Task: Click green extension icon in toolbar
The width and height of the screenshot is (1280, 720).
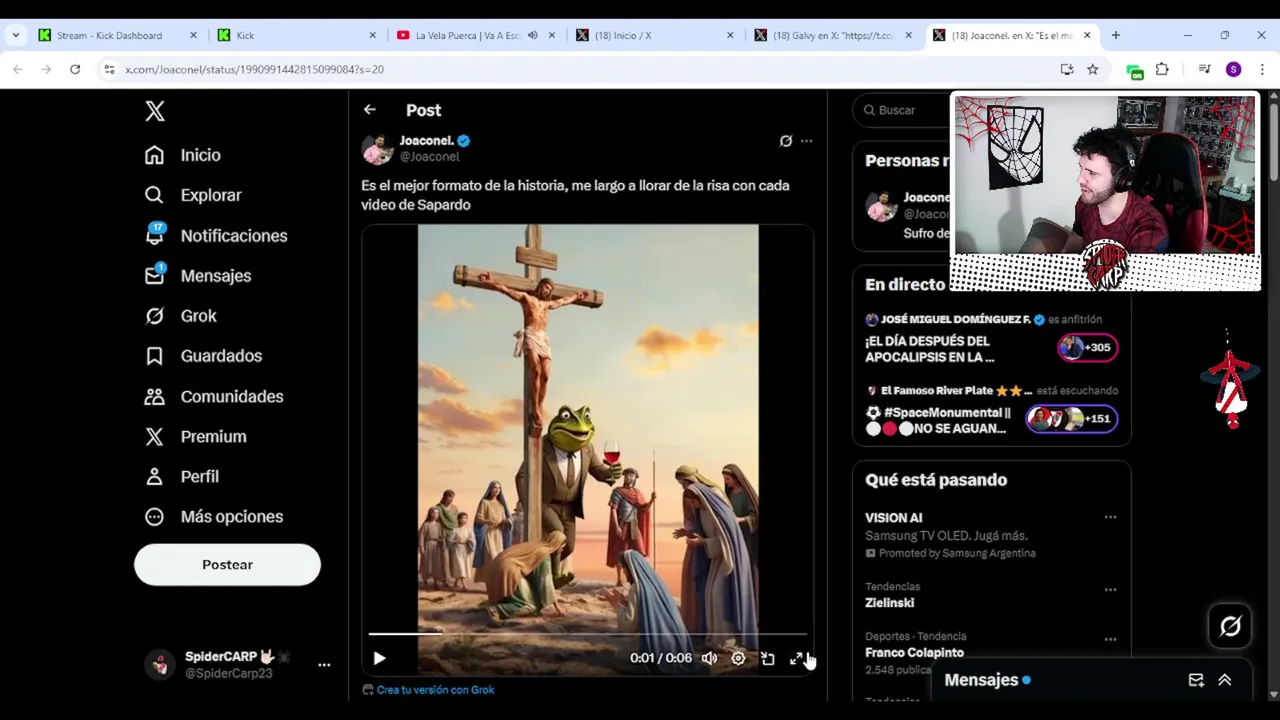Action: pos(1134,70)
